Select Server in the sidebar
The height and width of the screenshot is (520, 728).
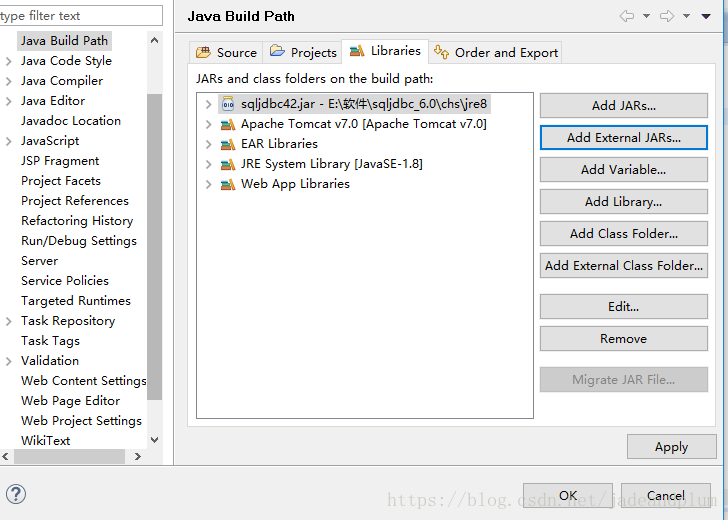39,260
